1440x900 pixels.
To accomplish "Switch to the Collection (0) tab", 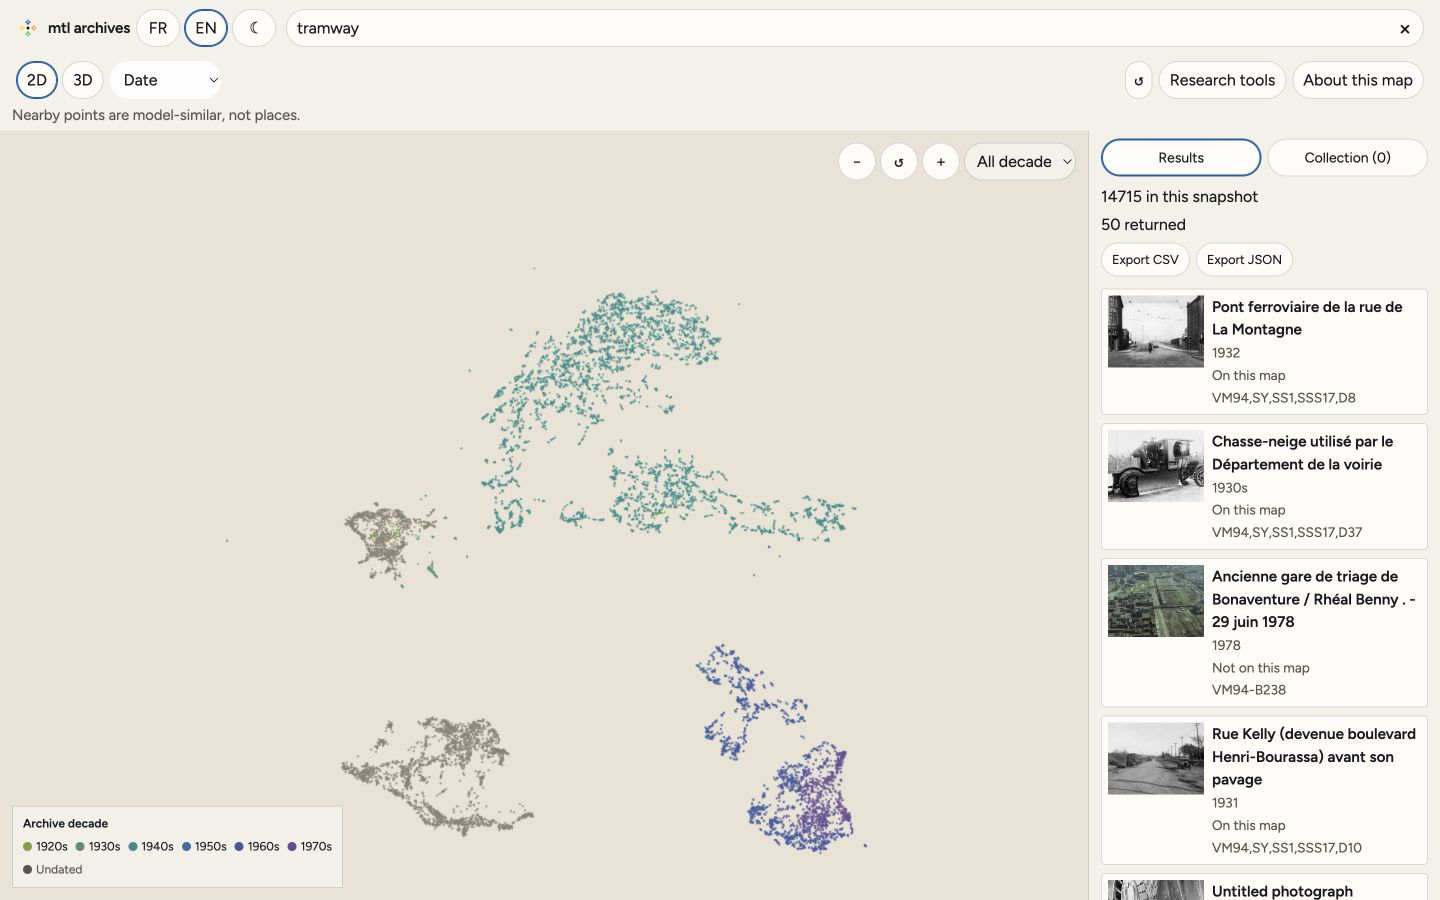I will pyautogui.click(x=1347, y=158).
